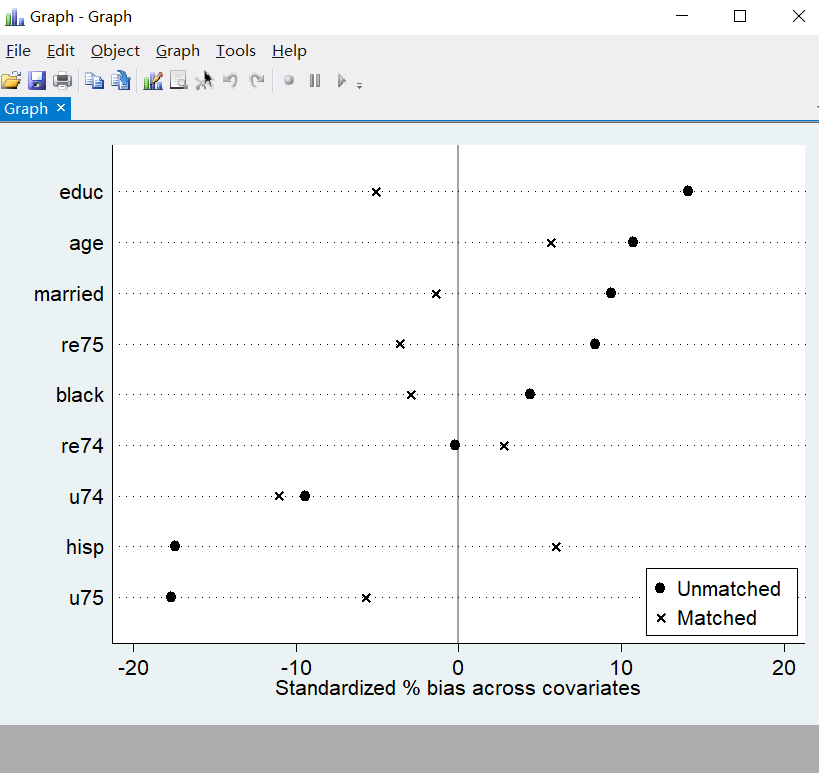Open the Help menu

tap(289, 51)
